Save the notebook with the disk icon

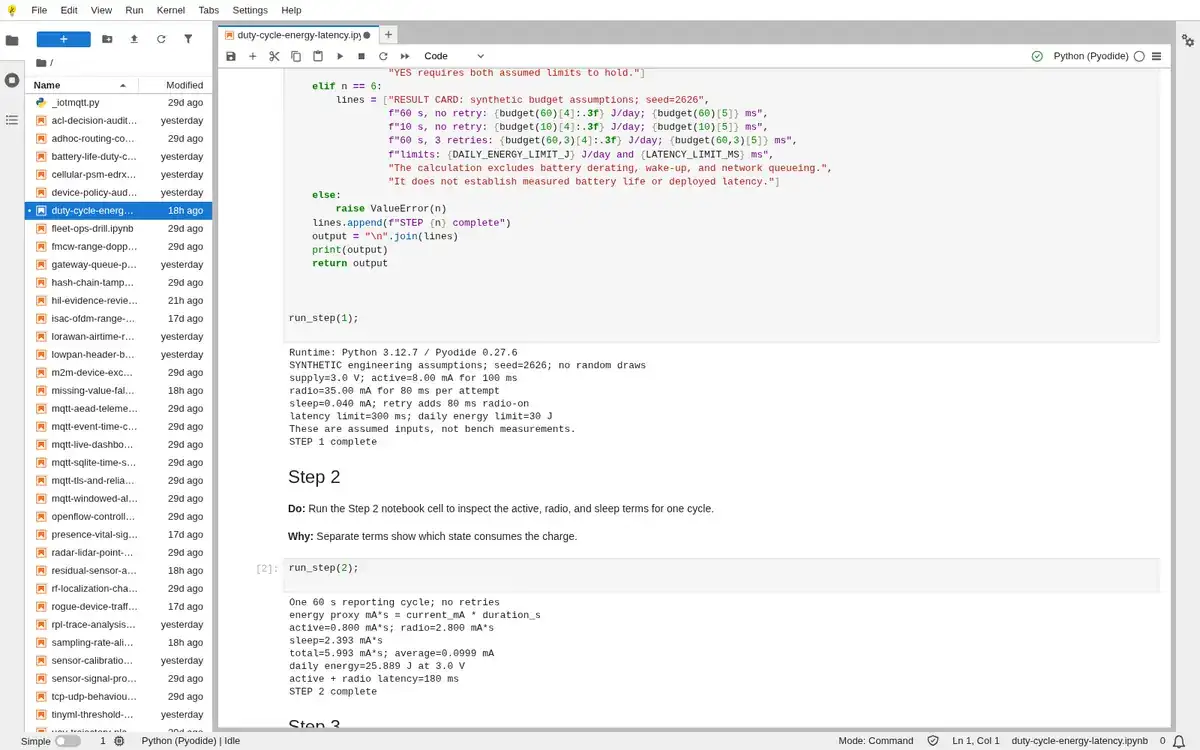point(231,56)
